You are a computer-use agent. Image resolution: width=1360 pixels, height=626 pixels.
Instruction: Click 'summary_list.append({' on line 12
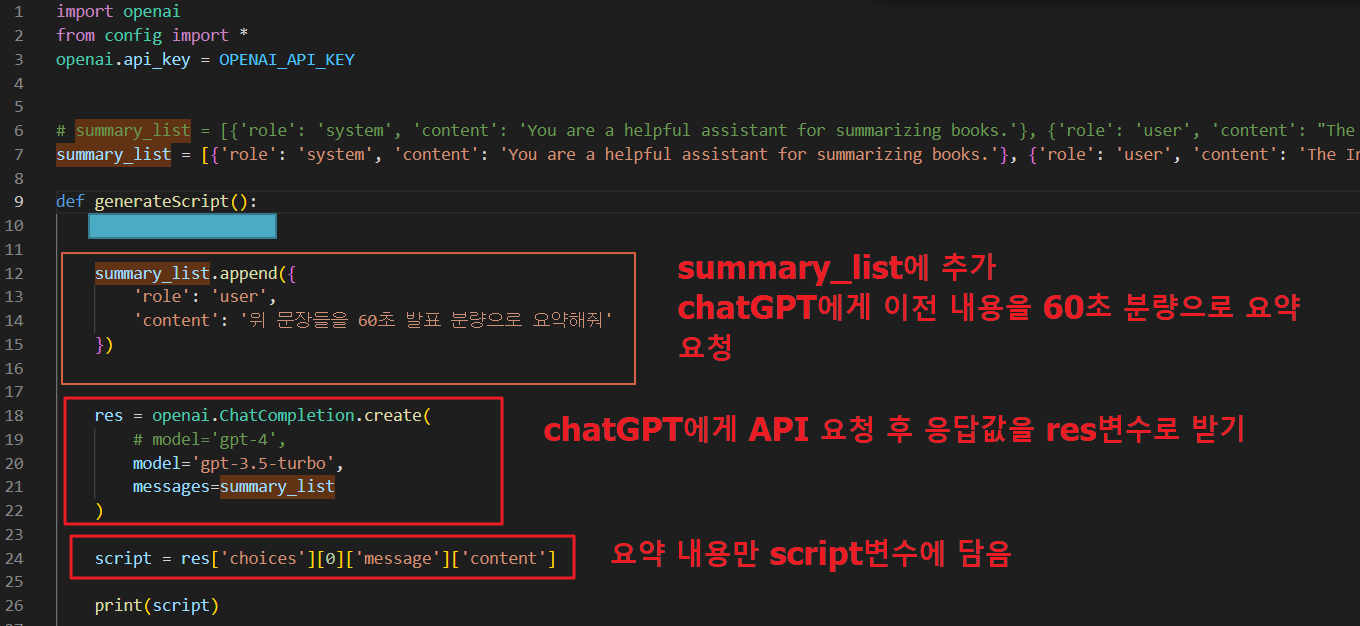click(196, 273)
